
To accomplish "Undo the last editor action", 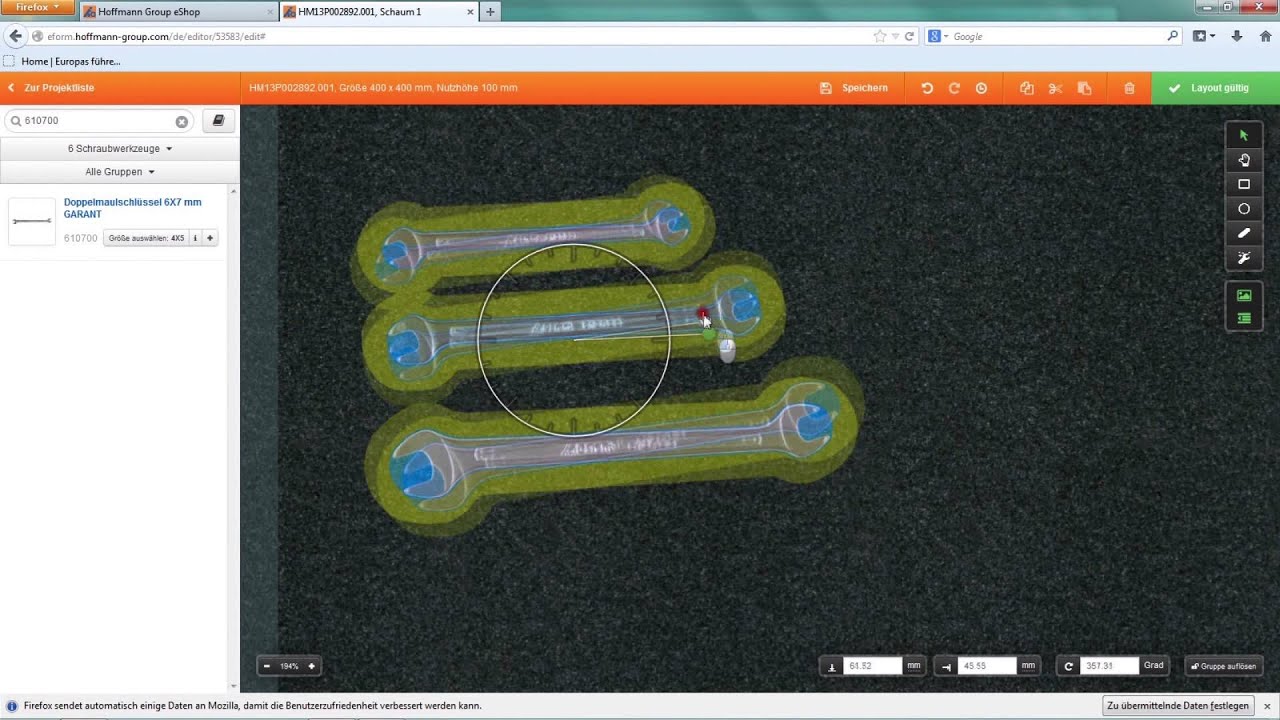I will coord(927,88).
